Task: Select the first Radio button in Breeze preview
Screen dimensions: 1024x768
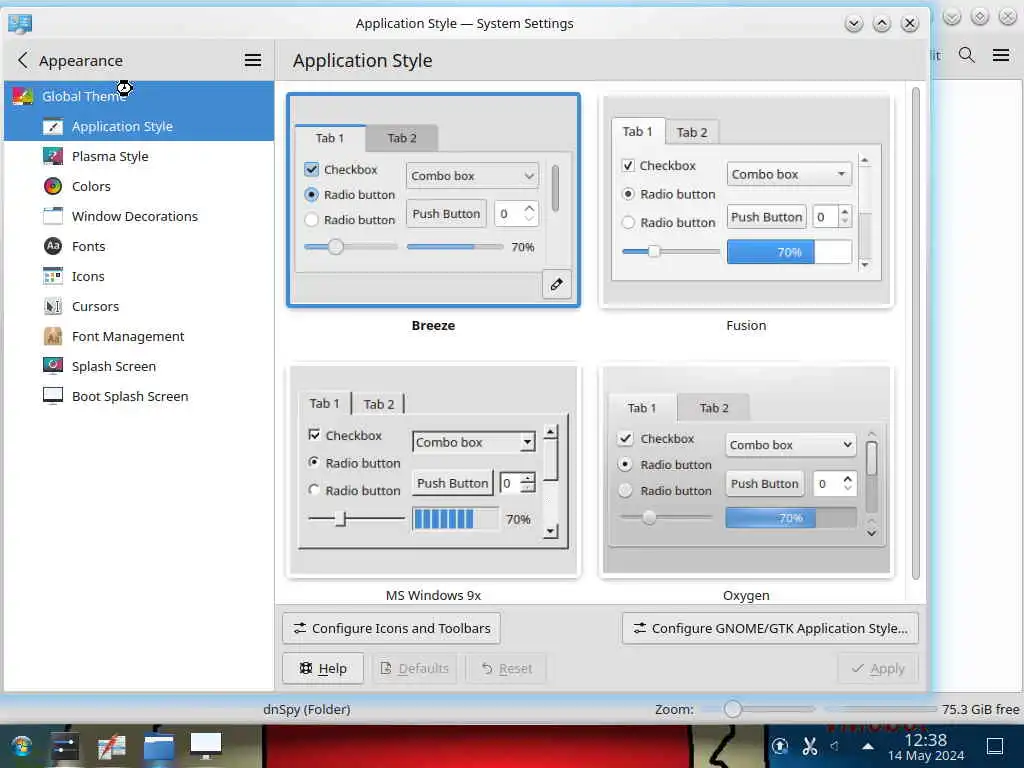Action: click(x=312, y=195)
